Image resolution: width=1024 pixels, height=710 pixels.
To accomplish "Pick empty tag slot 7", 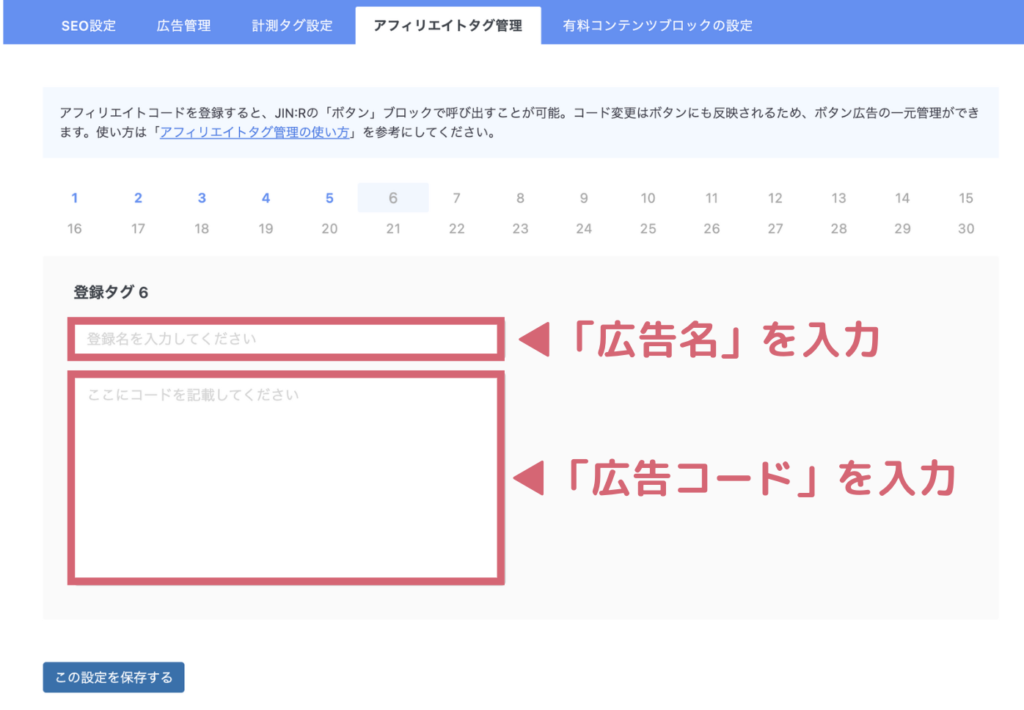I will coord(457,198).
